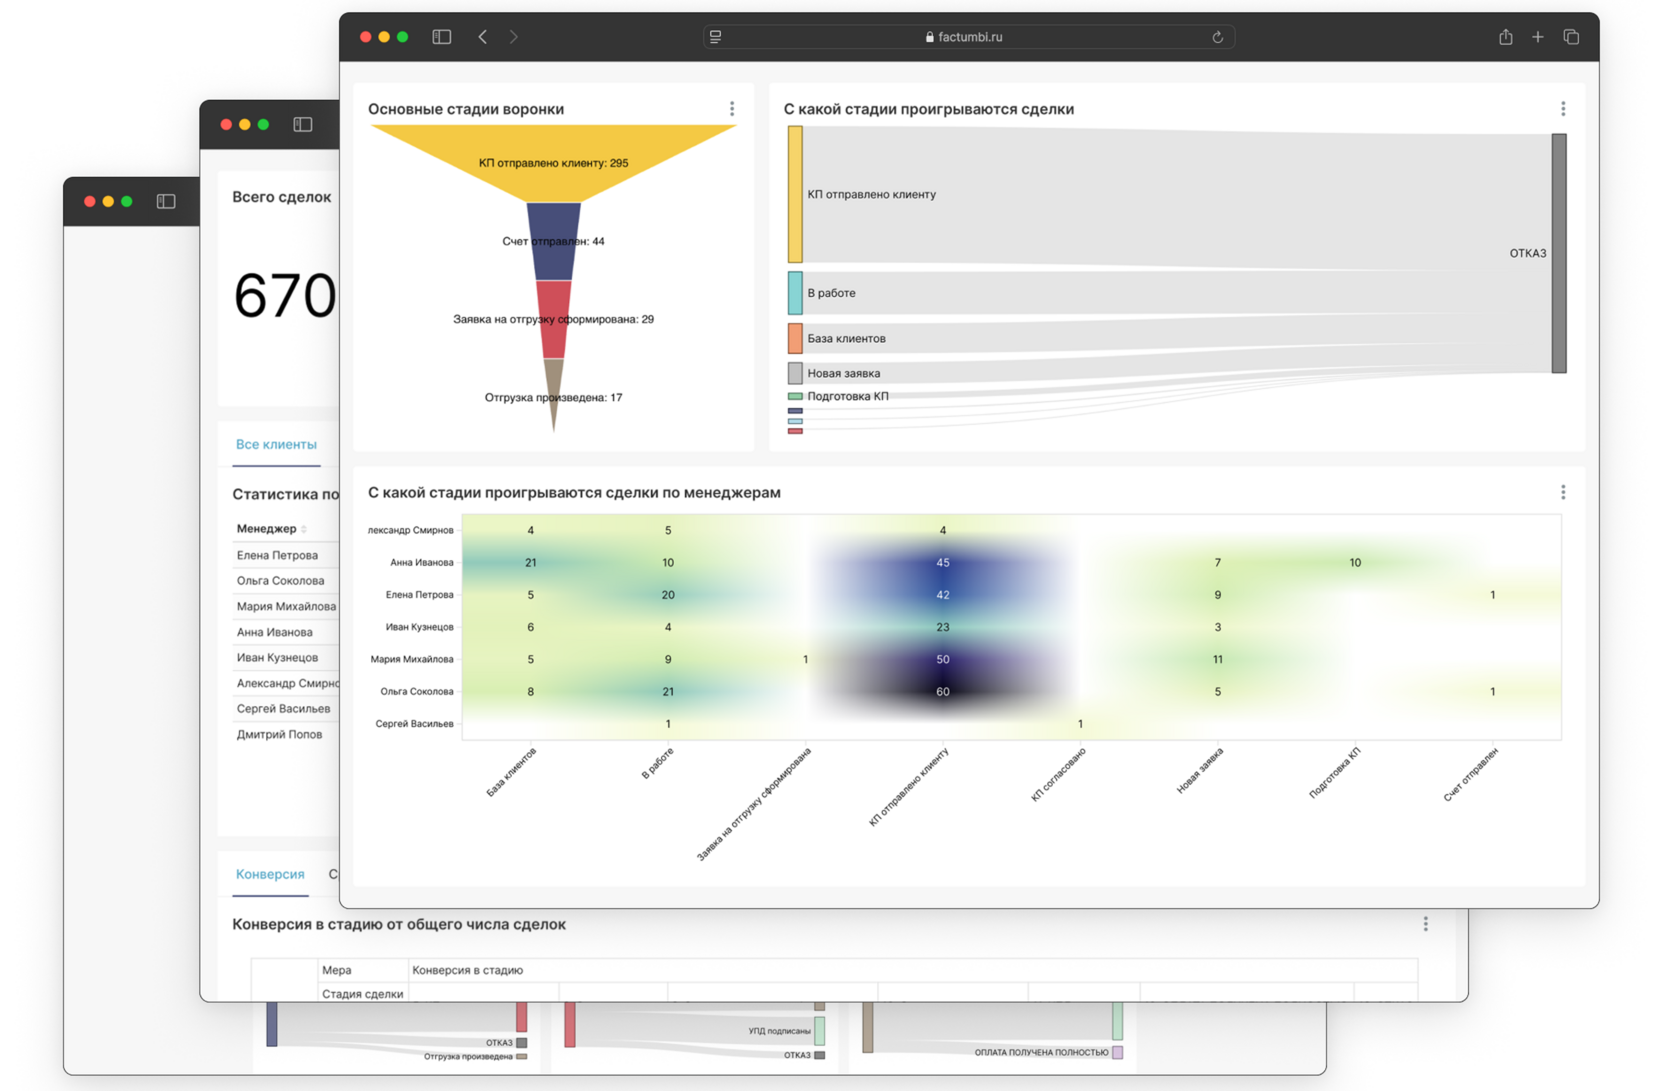Toggle the sidebar in the middle window
This screenshot has height=1091, width=1680.
tap(303, 125)
